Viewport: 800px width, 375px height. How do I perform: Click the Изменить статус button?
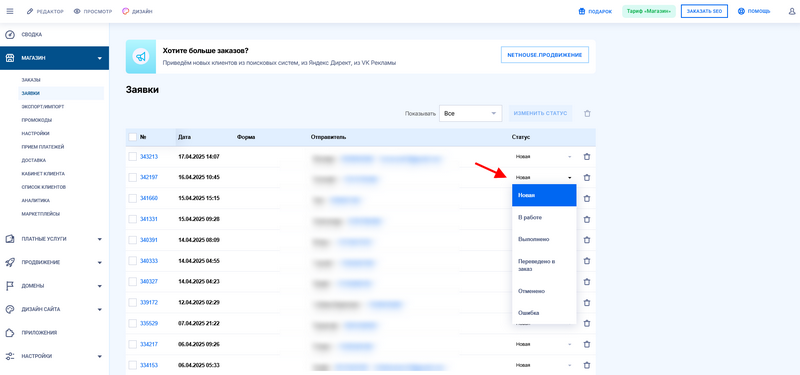tap(540, 113)
